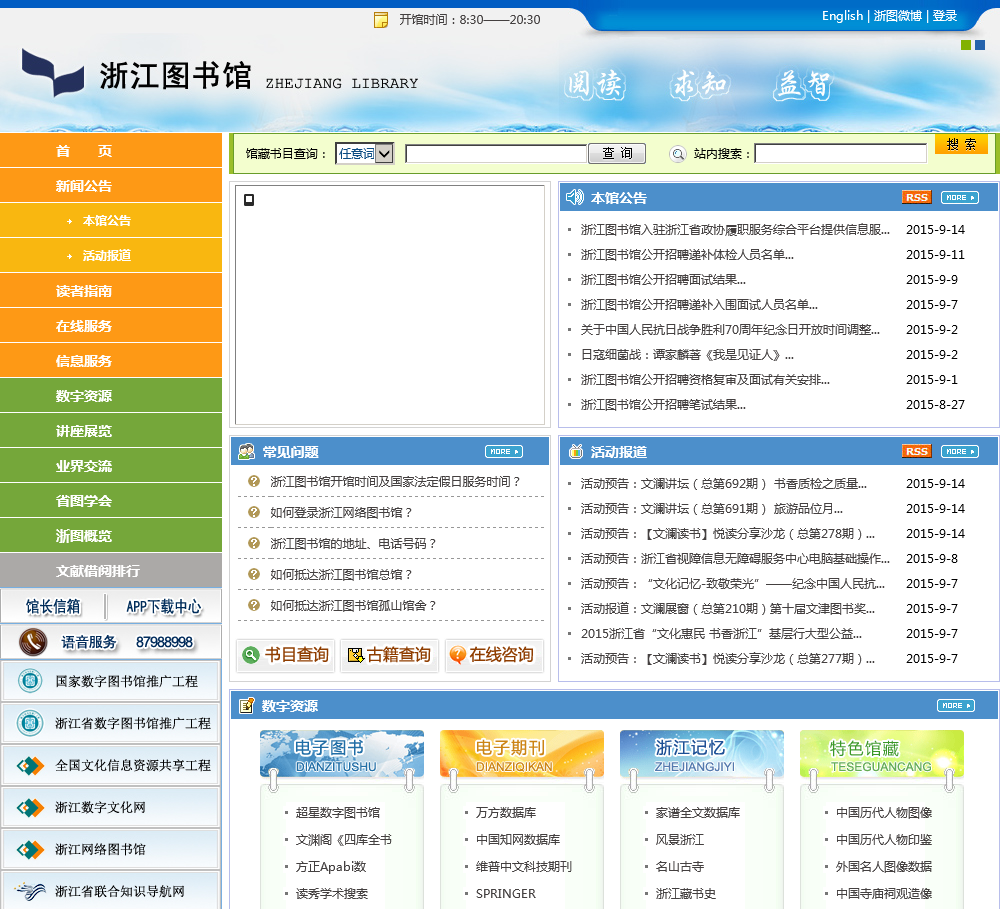Click the phone icon for 语音服务

click(33, 641)
